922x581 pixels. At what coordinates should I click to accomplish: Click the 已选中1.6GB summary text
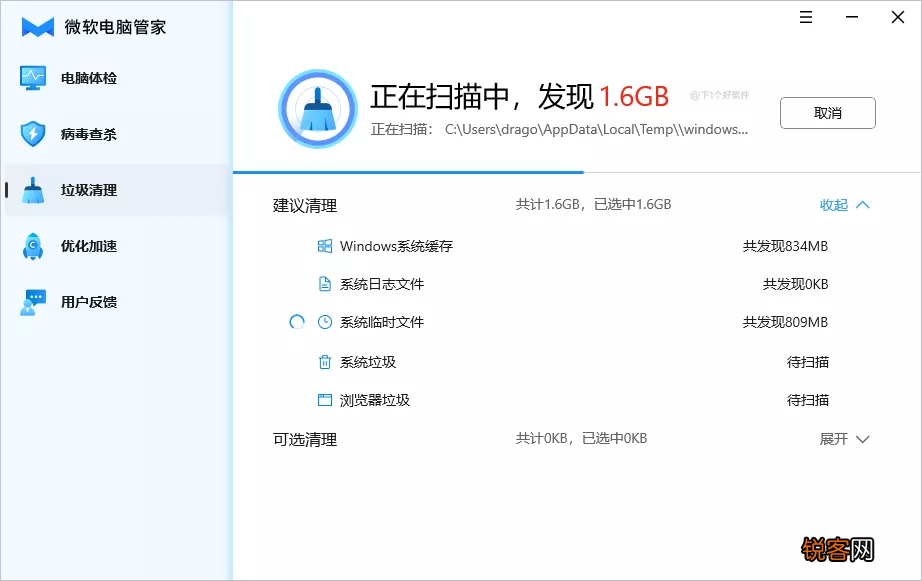point(634,204)
